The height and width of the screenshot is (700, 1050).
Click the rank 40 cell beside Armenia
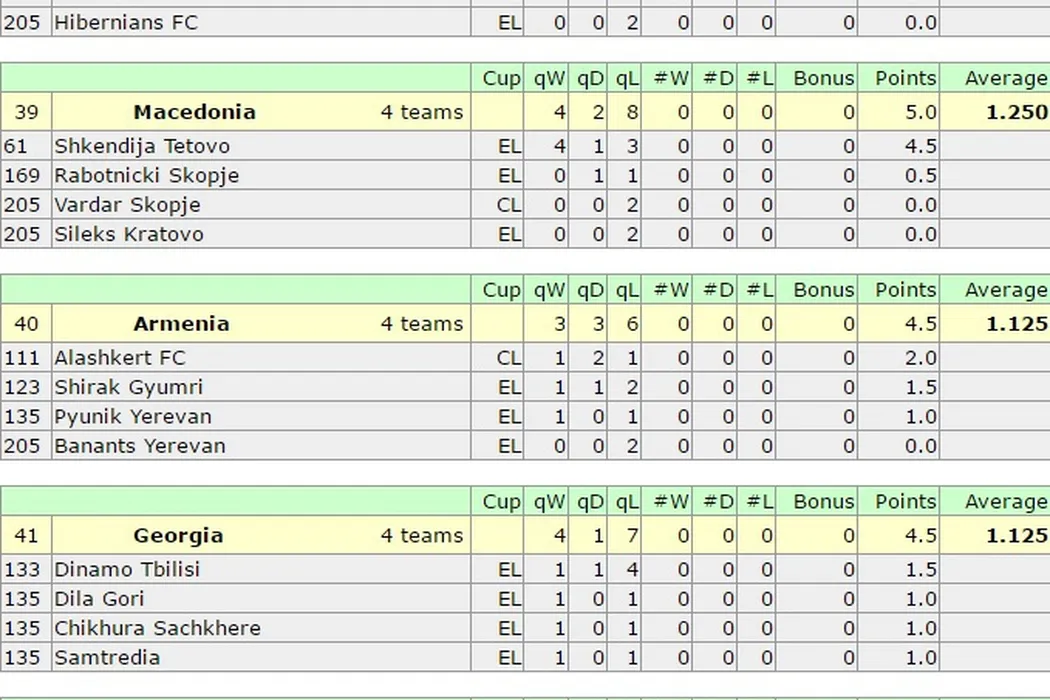pyautogui.click(x=26, y=324)
